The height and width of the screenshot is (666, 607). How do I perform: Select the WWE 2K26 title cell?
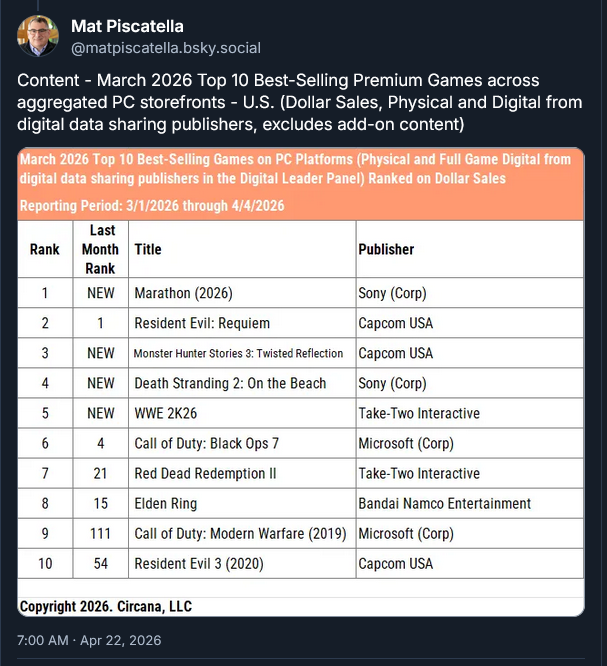point(242,413)
